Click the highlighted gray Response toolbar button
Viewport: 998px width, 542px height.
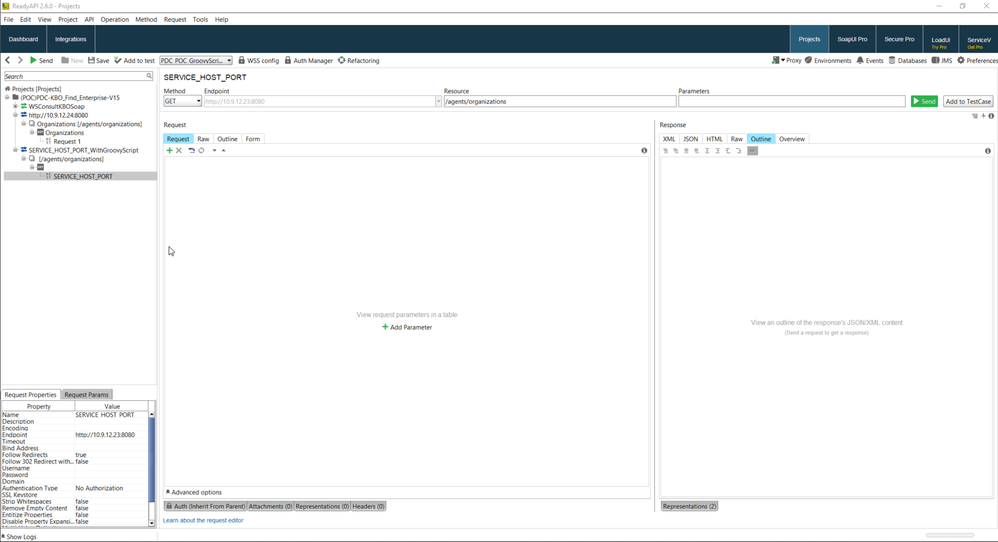click(752, 151)
